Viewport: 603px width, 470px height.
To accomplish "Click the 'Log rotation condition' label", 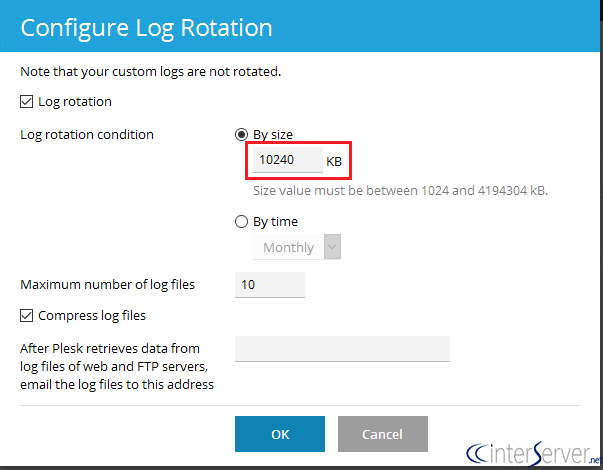I will 87,135.
